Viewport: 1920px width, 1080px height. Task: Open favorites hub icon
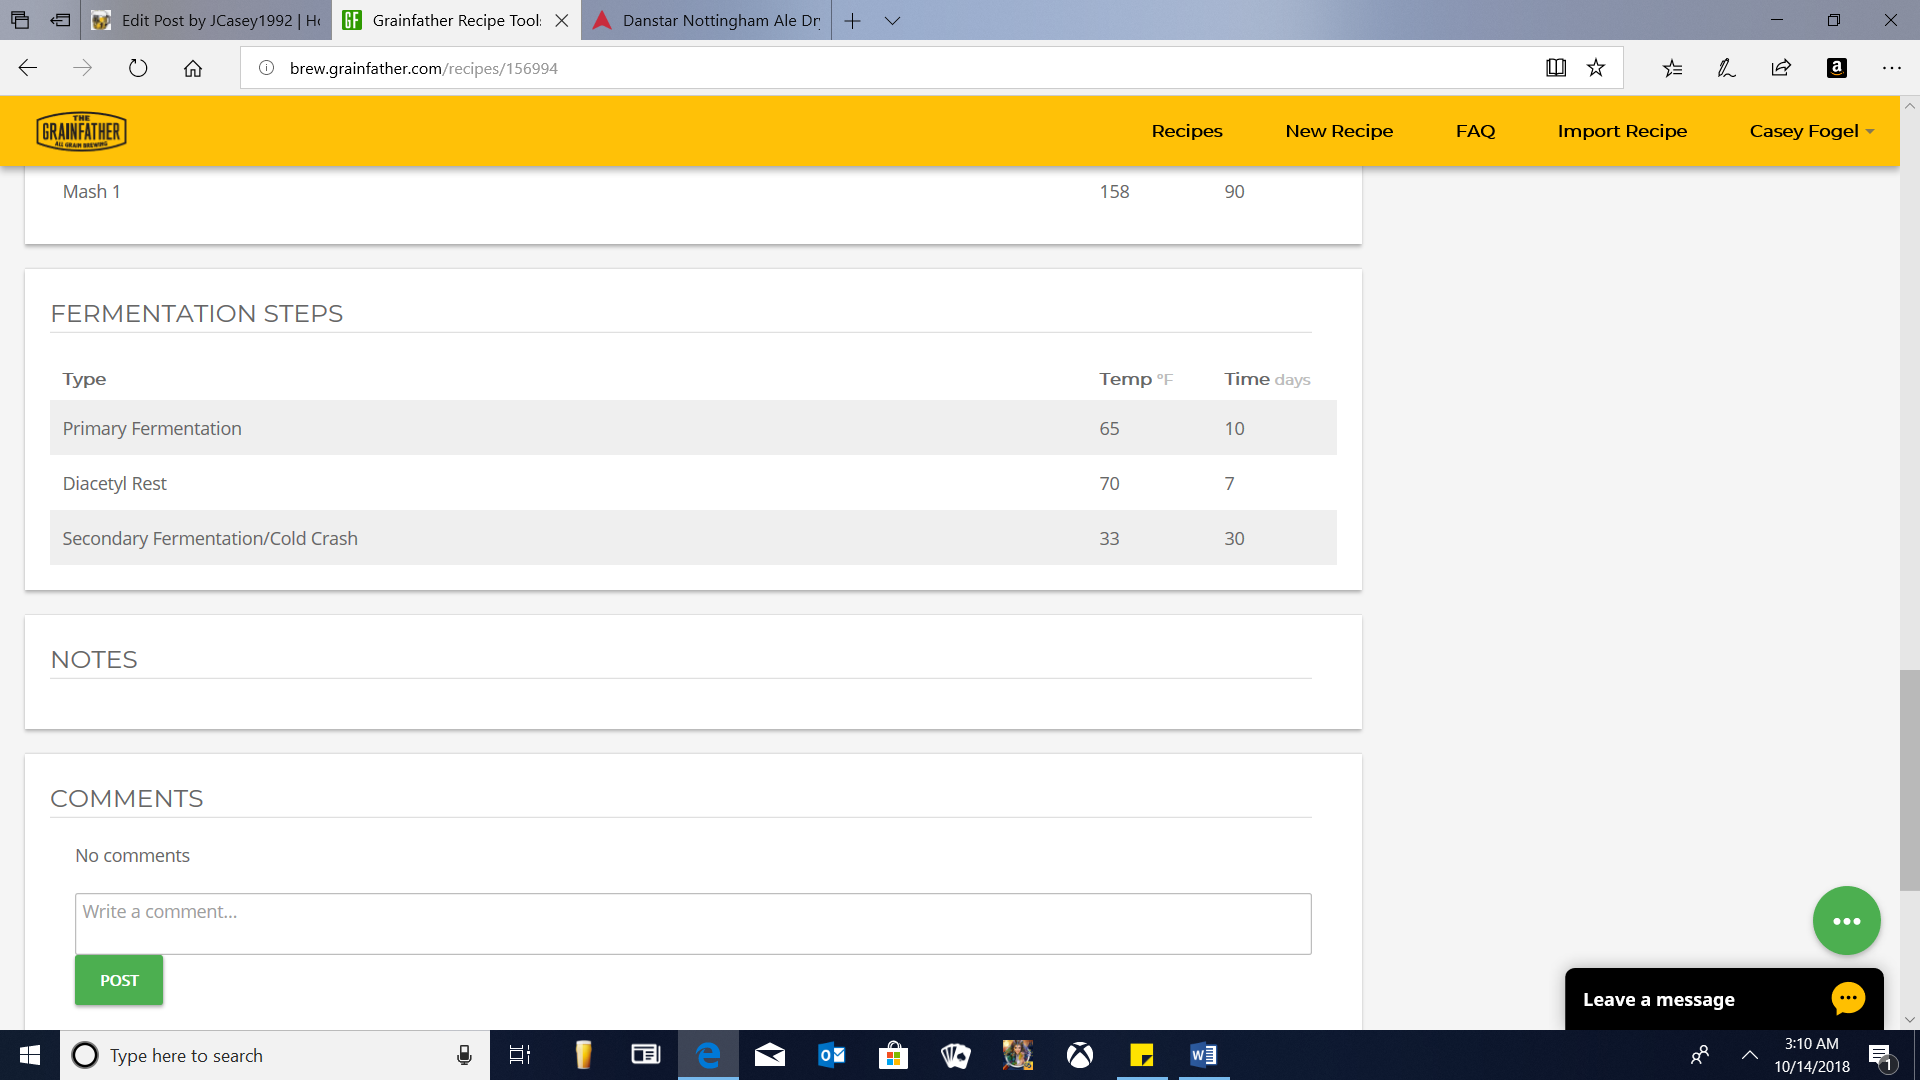[x=1672, y=68]
